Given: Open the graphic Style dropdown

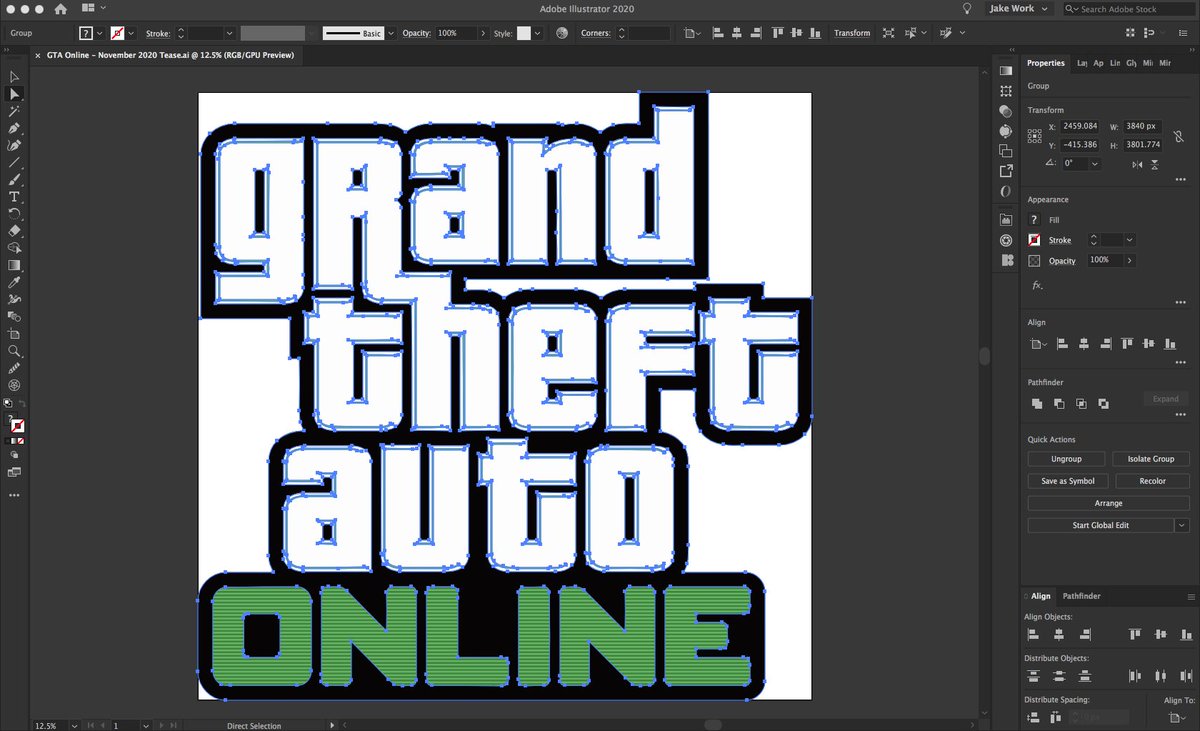Looking at the screenshot, I should coord(538,33).
